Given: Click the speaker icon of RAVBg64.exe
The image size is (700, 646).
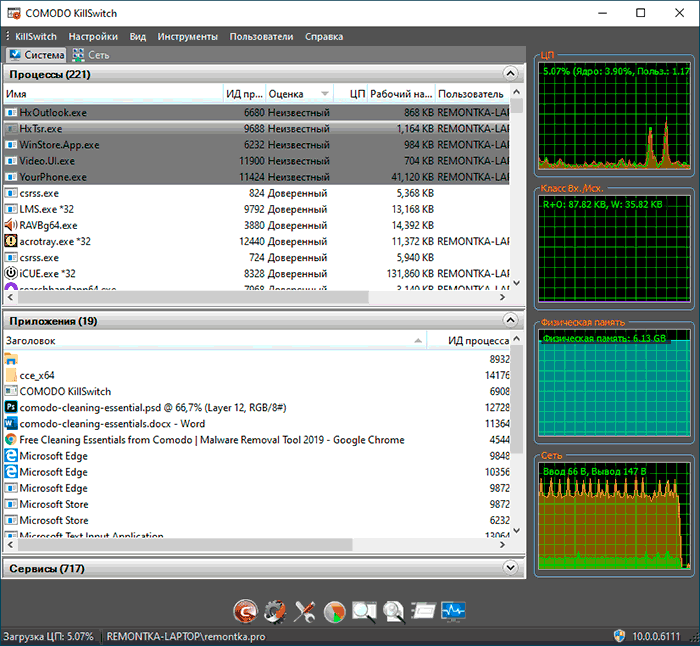Looking at the screenshot, I should pyautogui.click(x=11, y=225).
